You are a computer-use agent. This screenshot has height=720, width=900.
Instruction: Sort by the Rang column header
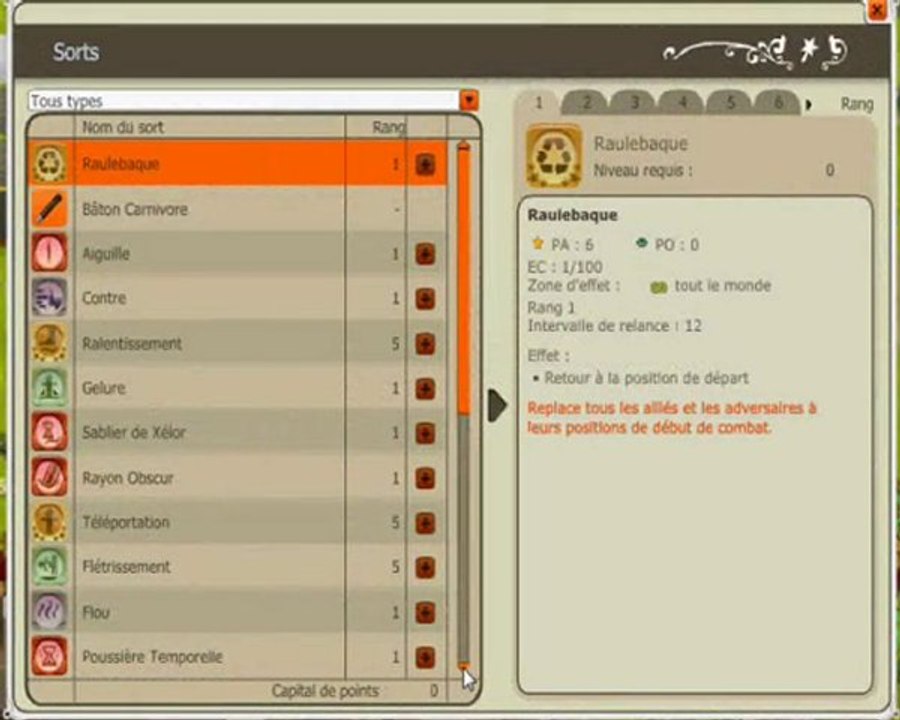[x=389, y=127]
